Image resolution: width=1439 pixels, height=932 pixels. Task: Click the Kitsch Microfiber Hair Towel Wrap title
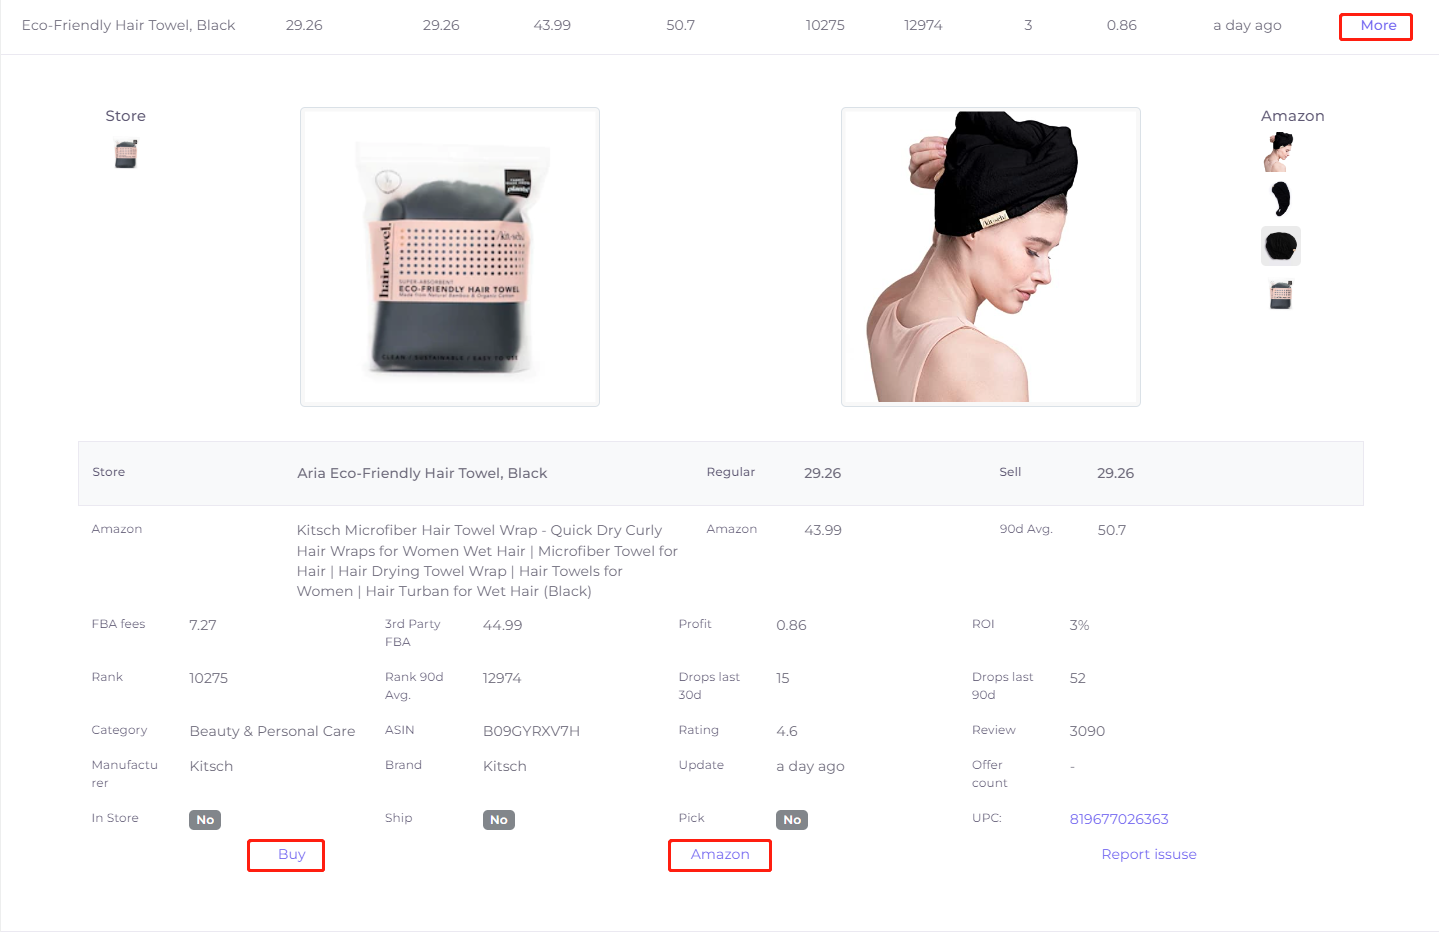[x=487, y=560]
